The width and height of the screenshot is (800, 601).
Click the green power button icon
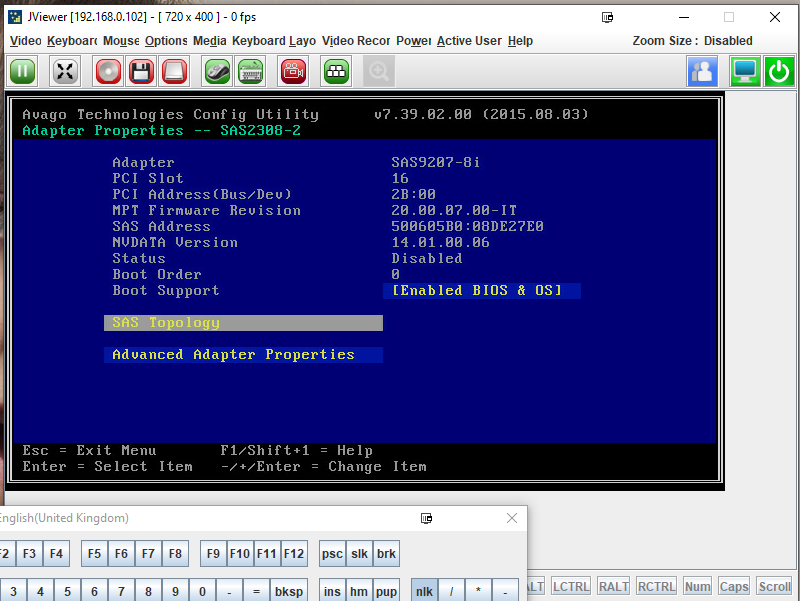[779, 71]
